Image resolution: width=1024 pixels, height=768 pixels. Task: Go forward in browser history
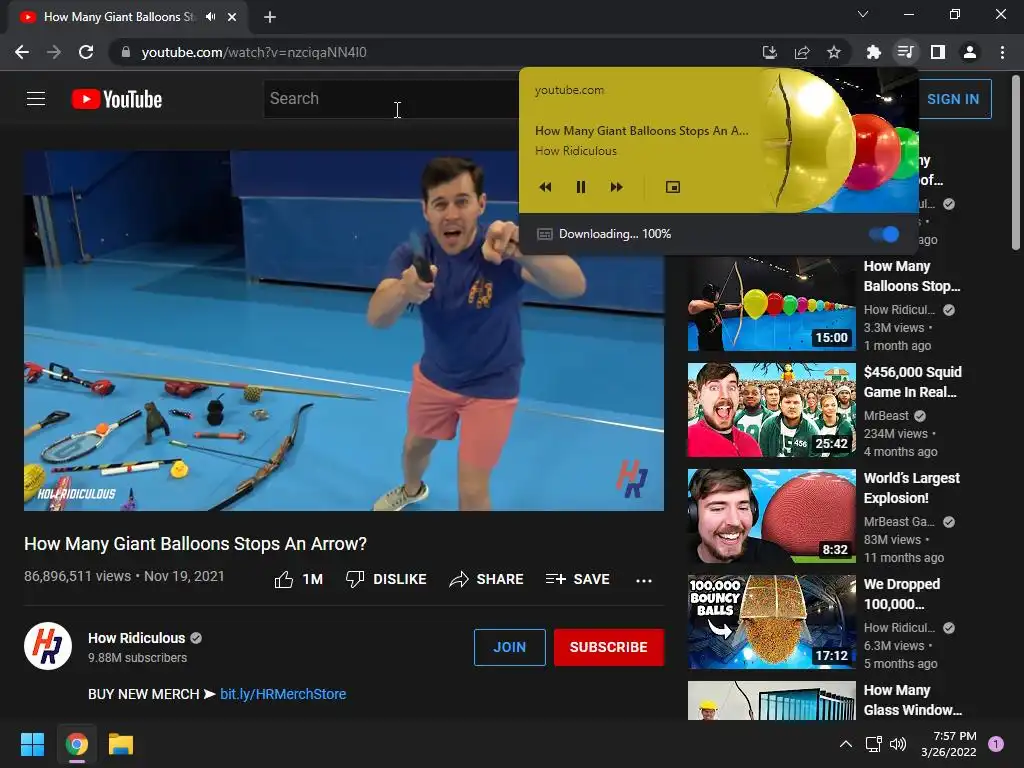(x=54, y=52)
